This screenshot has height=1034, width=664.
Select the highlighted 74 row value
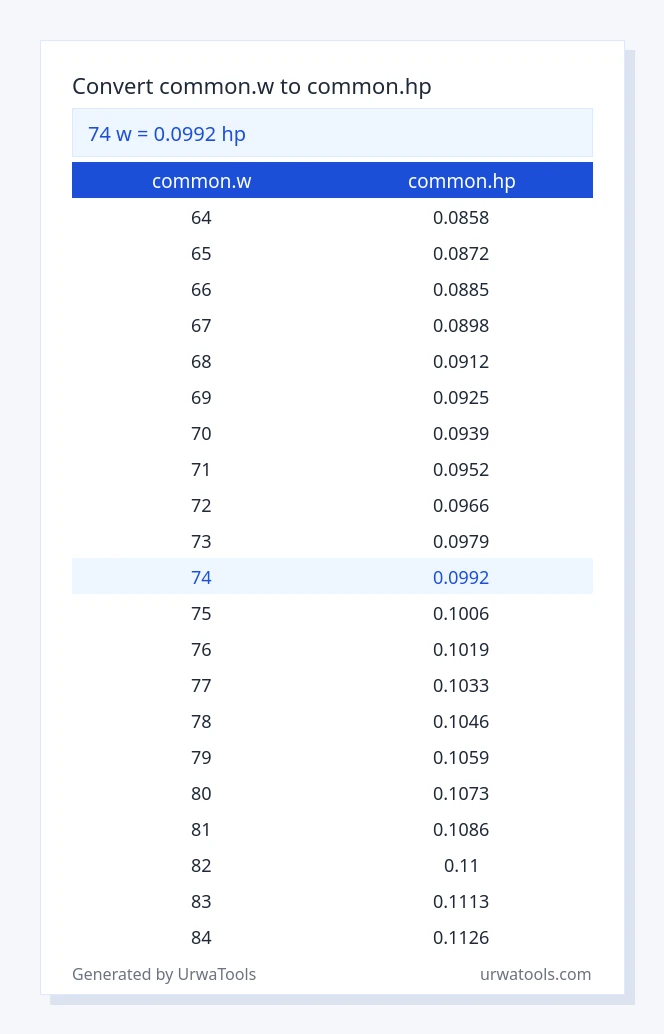click(x=201, y=577)
